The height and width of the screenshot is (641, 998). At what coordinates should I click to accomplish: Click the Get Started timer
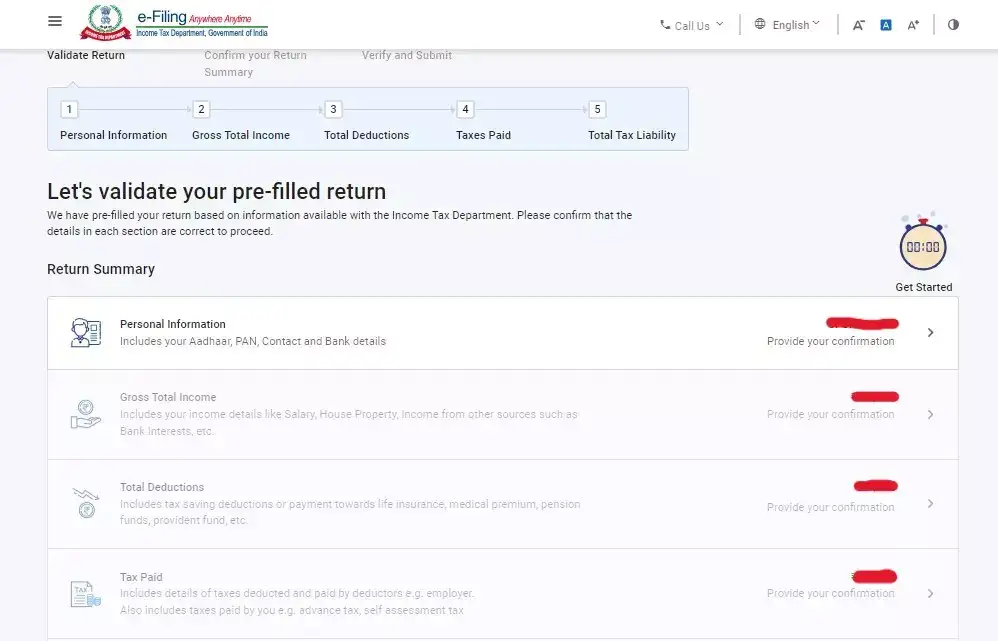pos(923,243)
